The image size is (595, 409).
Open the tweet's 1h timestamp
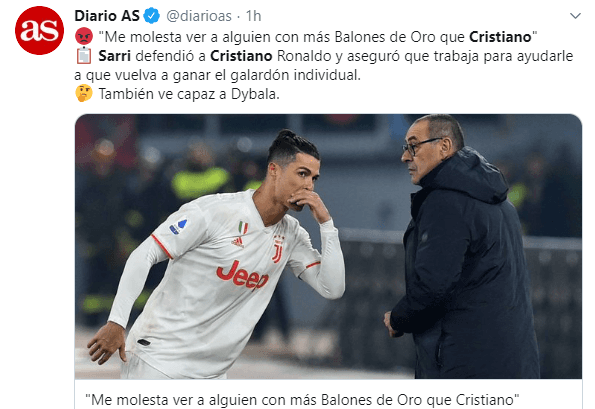click(x=253, y=16)
